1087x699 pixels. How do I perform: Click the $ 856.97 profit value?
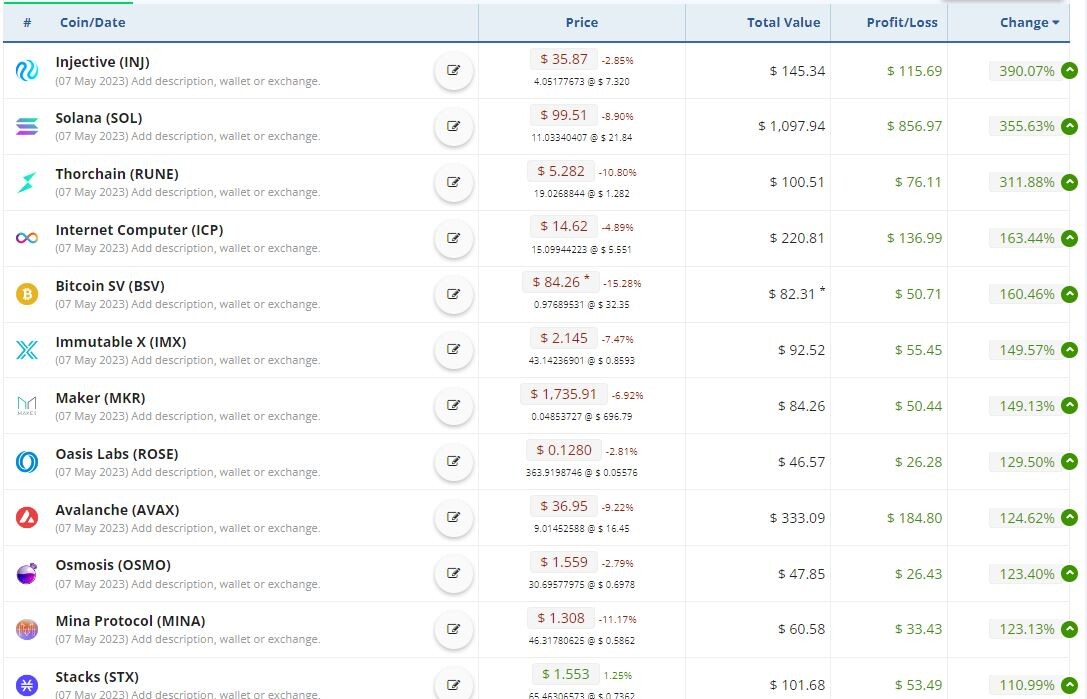point(914,126)
